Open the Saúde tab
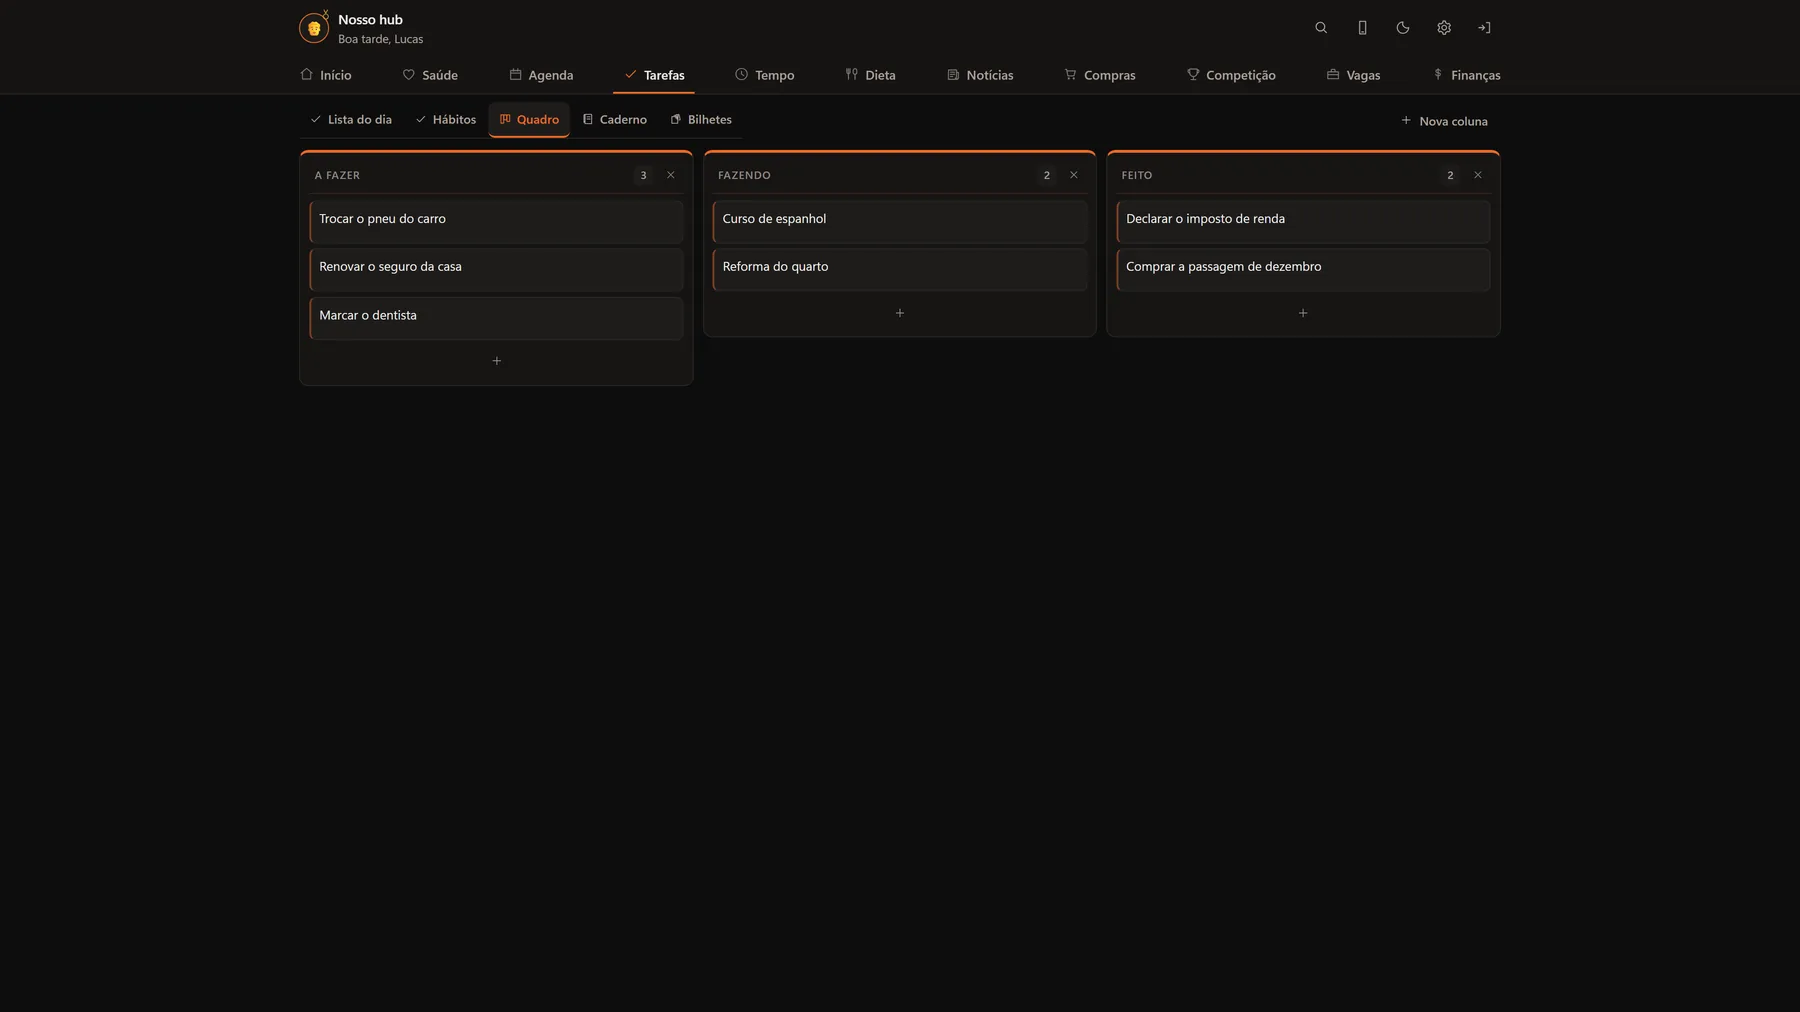1800x1012 pixels. tap(430, 75)
